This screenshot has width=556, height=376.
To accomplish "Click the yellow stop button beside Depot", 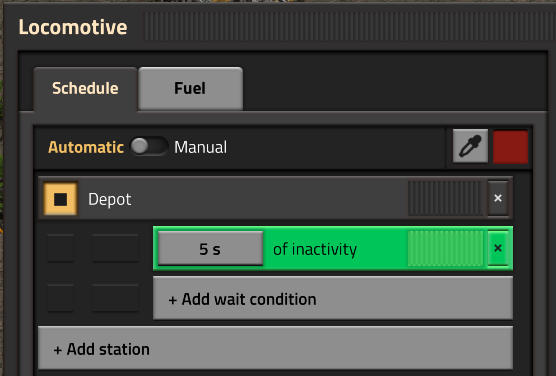I will (61, 199).
